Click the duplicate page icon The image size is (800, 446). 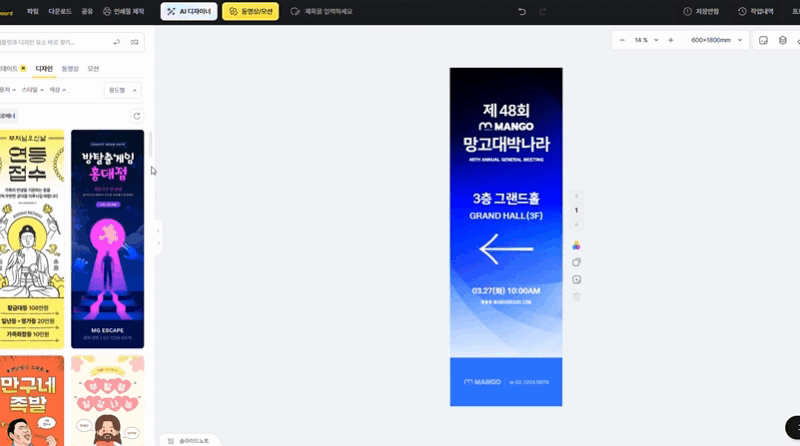click(577, 262)
